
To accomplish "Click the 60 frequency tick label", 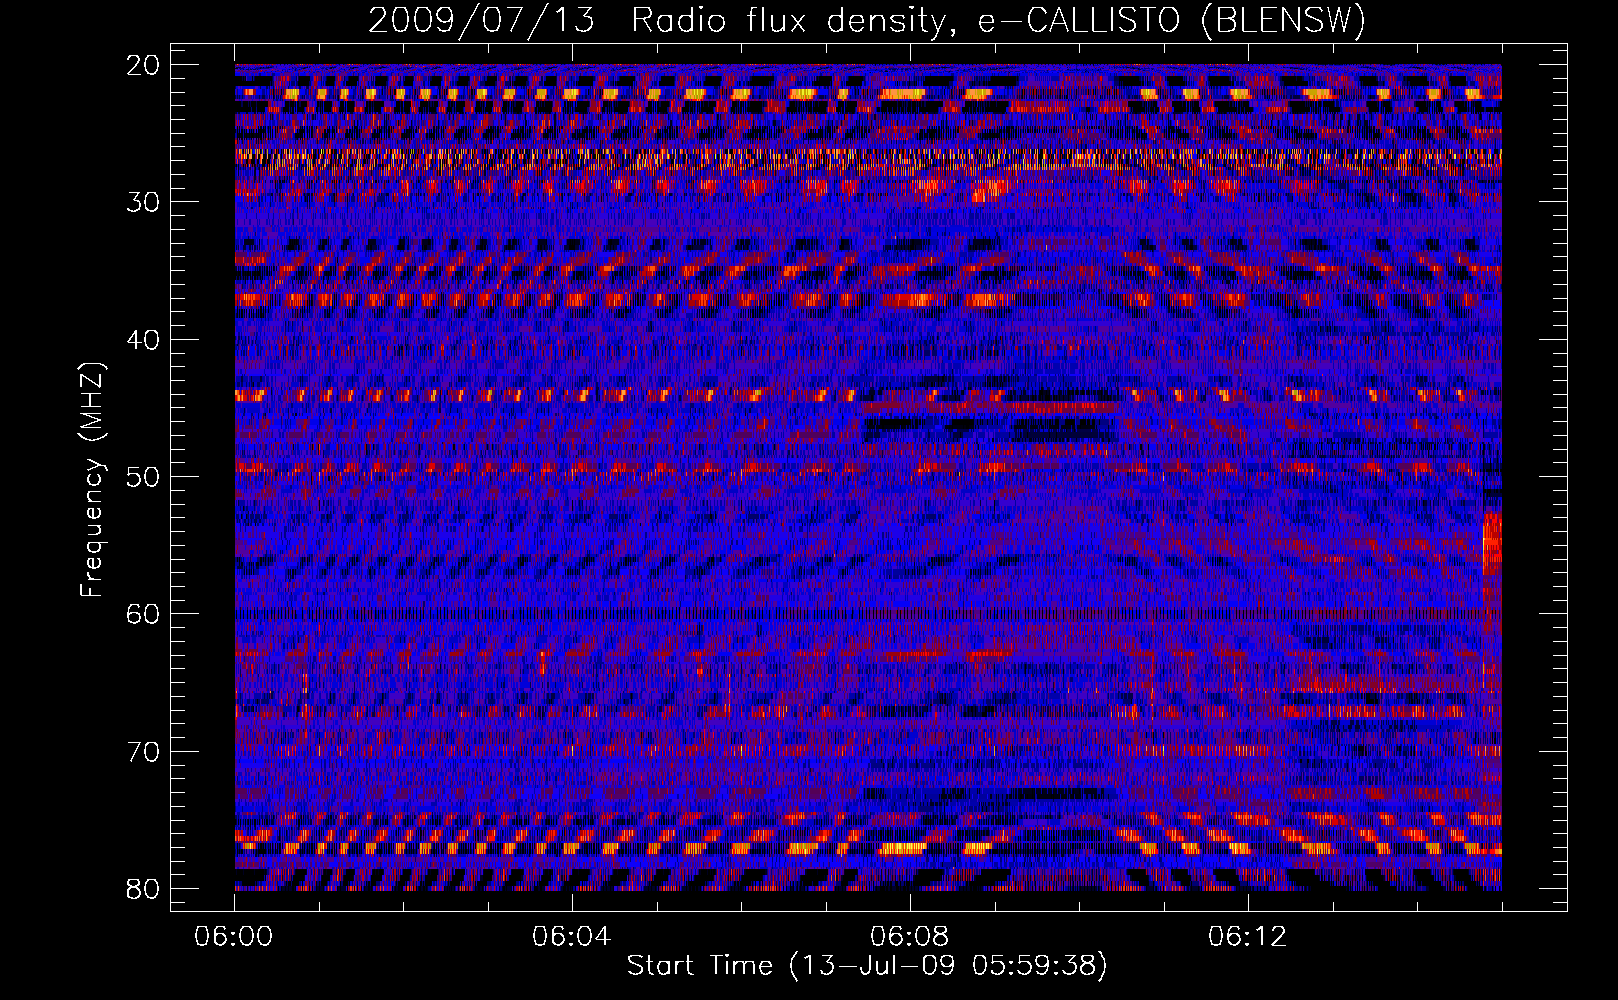I will 143,614.
